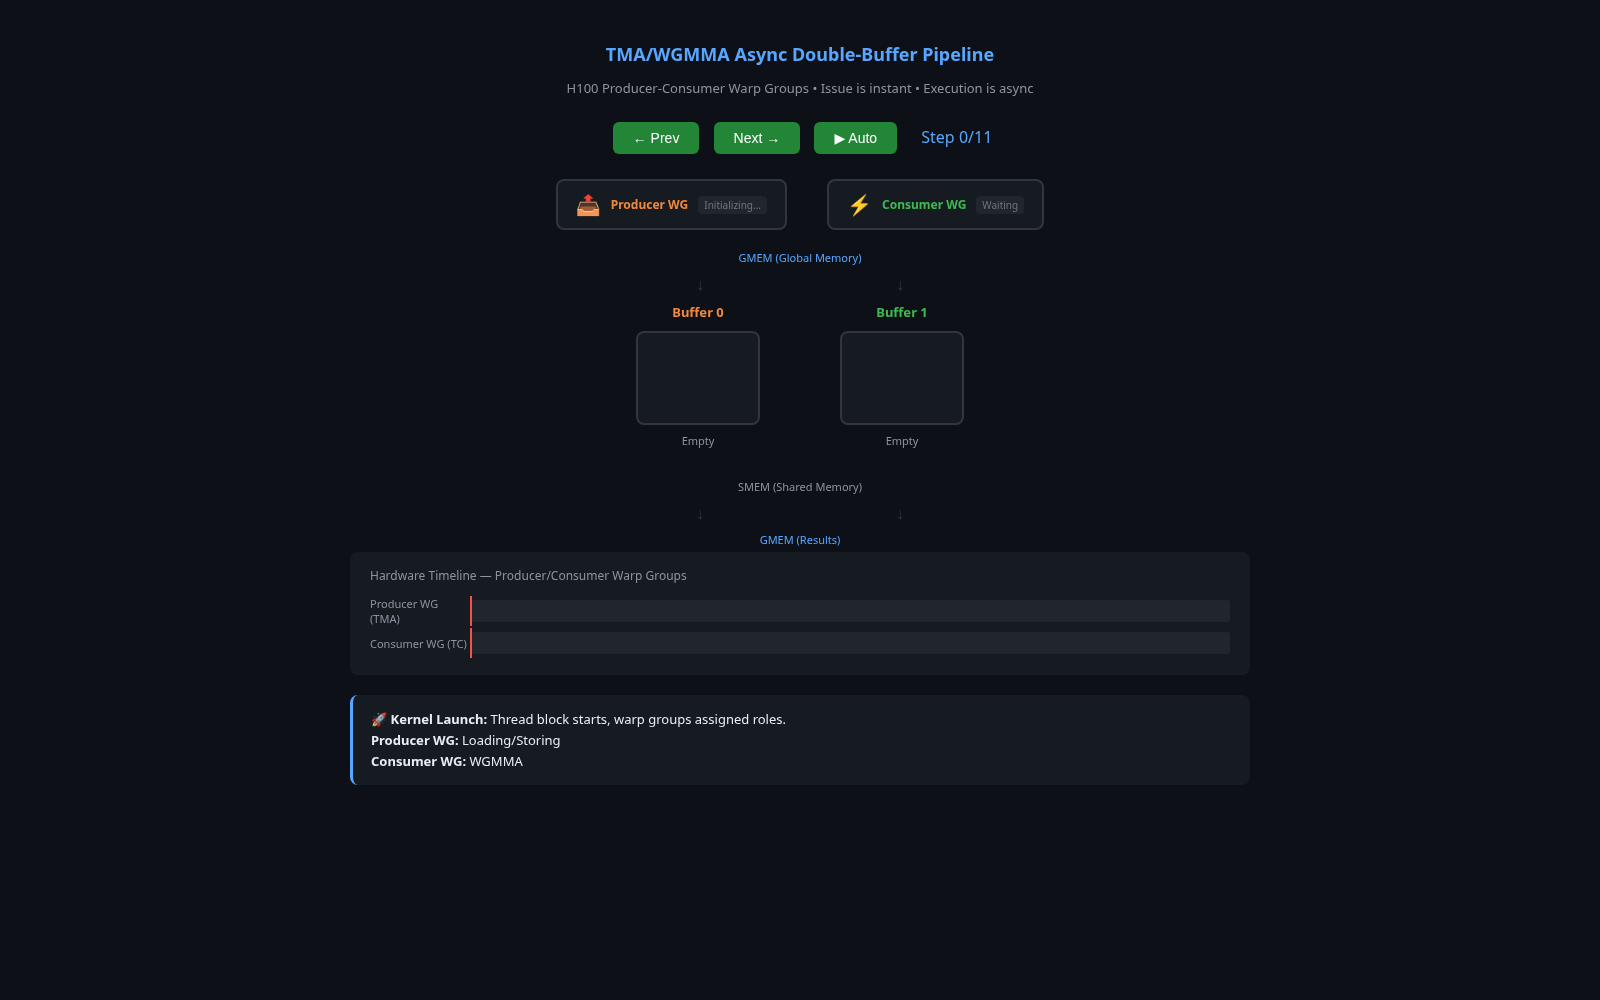Click the Initializing status badge on Producer WG

[732, 205]
